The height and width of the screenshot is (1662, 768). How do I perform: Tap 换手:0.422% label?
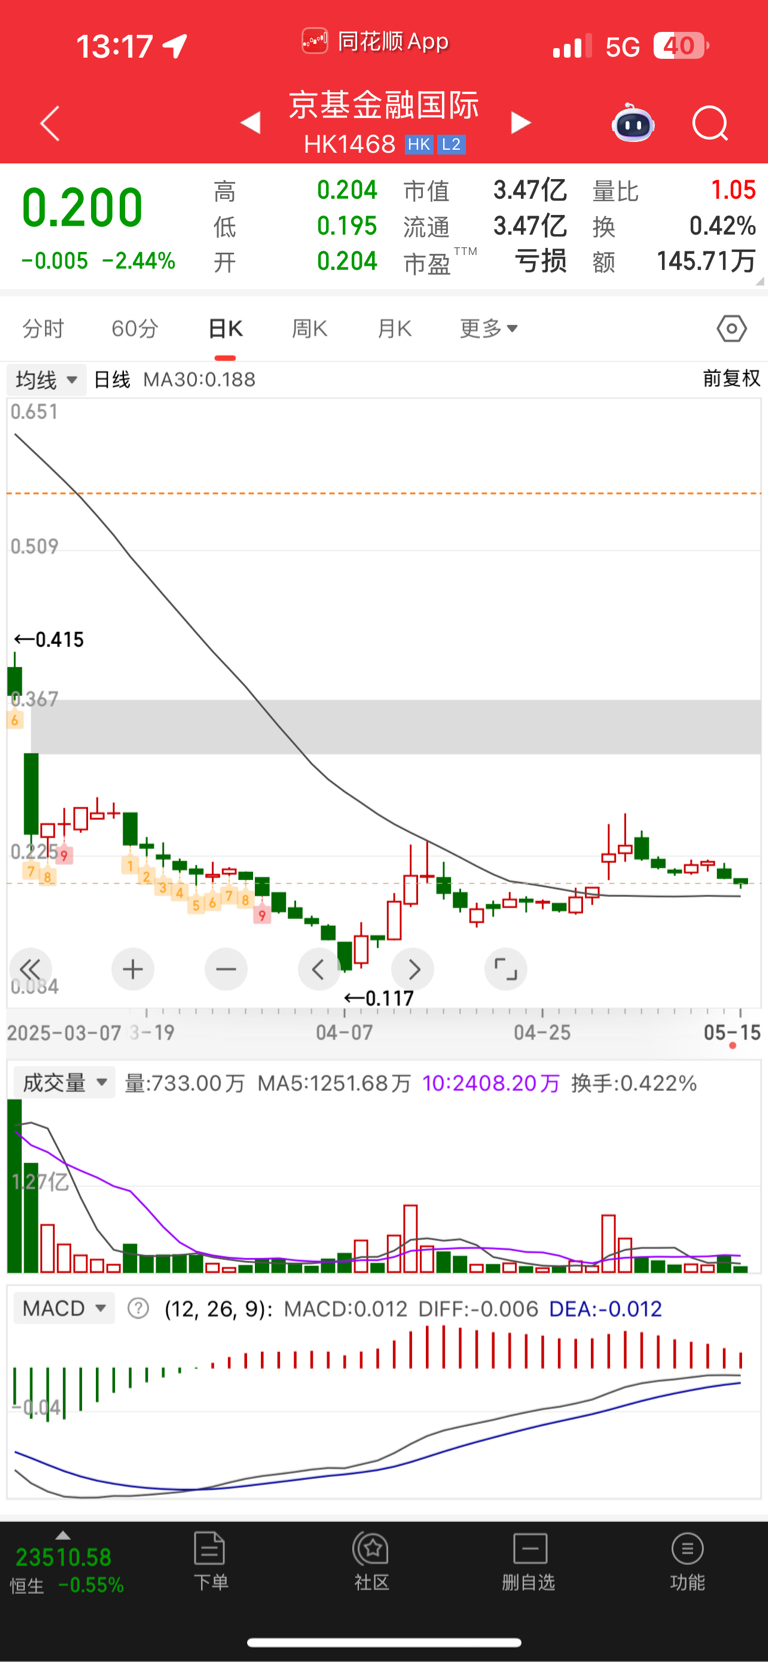[634, 1083]
